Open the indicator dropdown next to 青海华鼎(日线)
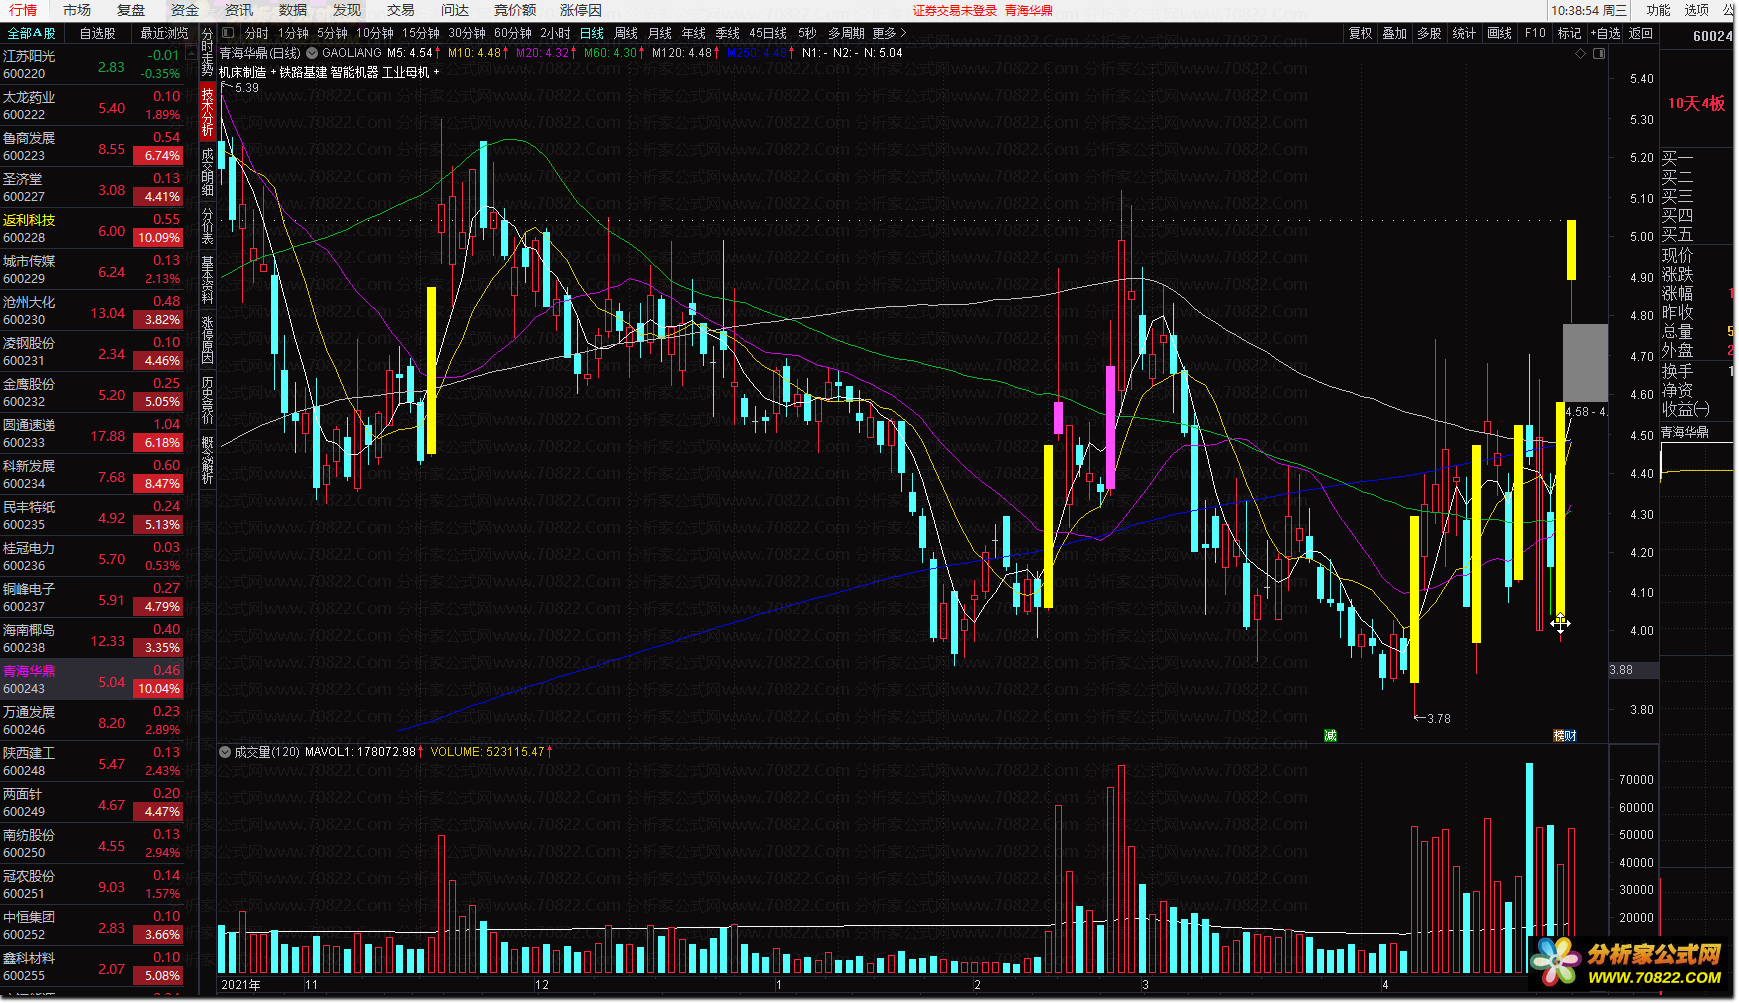Screen dimensions: 1739x1003 312,53
